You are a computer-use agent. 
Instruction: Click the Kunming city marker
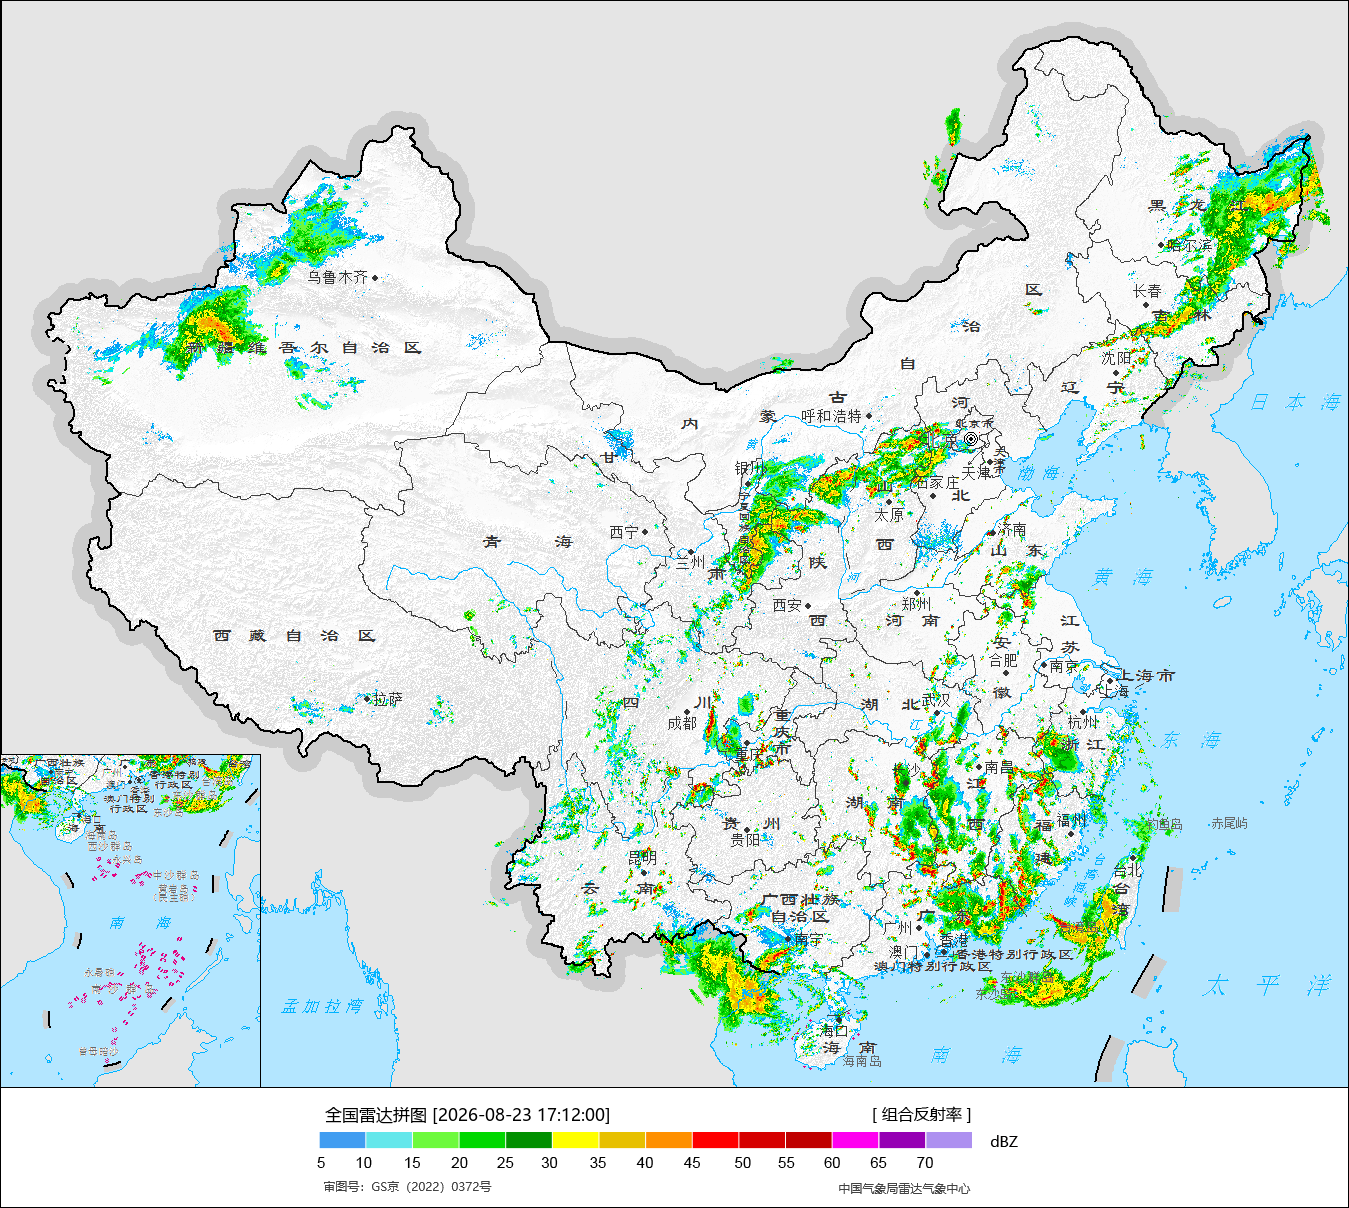pyautogui.click(x=642, y=873)
